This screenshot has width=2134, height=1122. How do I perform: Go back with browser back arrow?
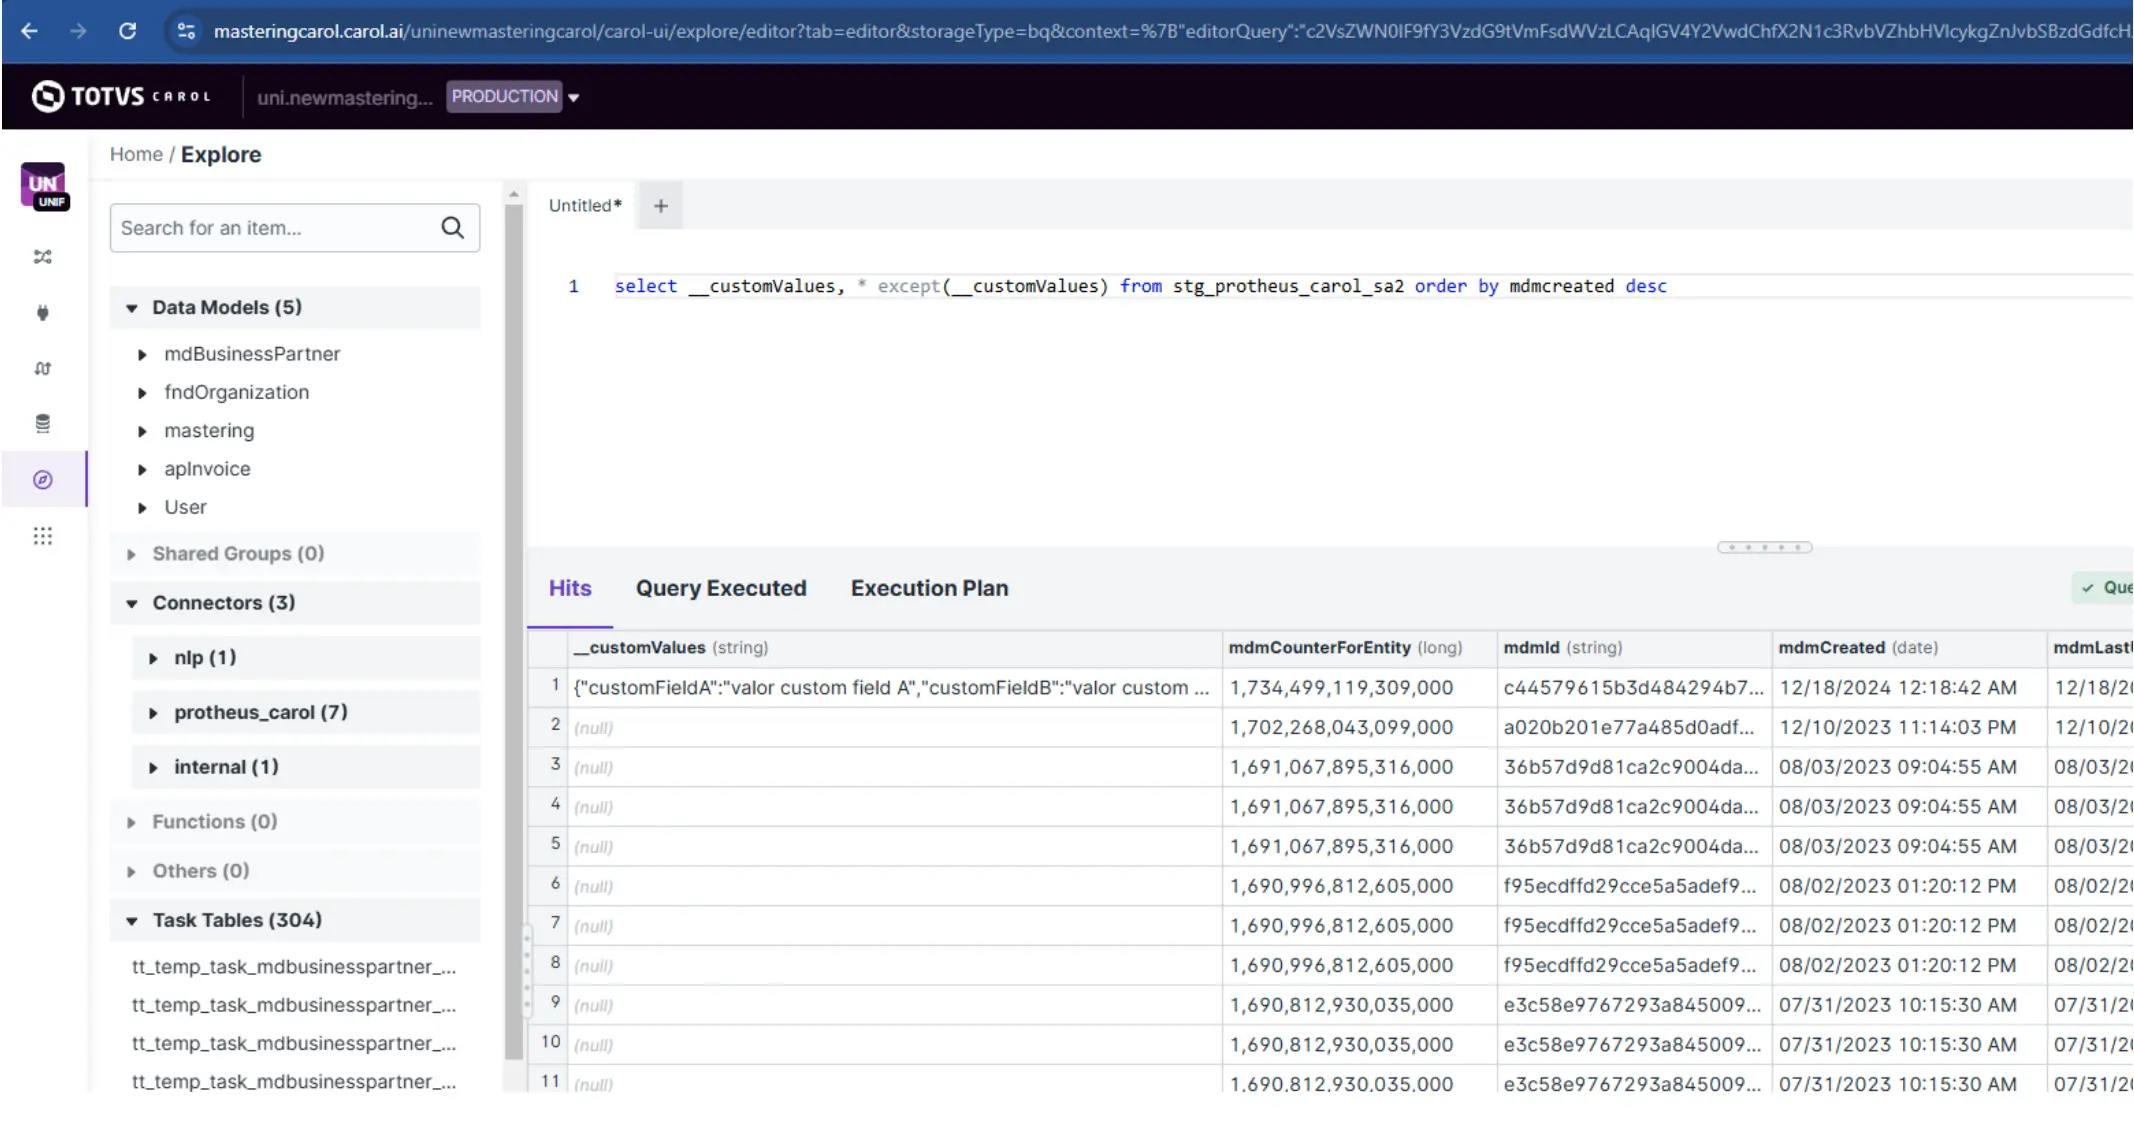(30, 31)
